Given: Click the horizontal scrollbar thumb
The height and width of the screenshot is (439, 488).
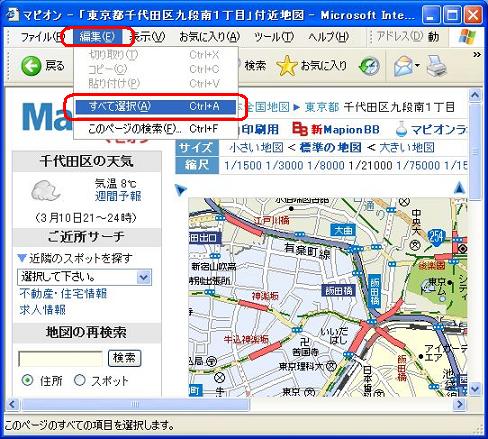Looking at the screenshot, I should point(135,404).
